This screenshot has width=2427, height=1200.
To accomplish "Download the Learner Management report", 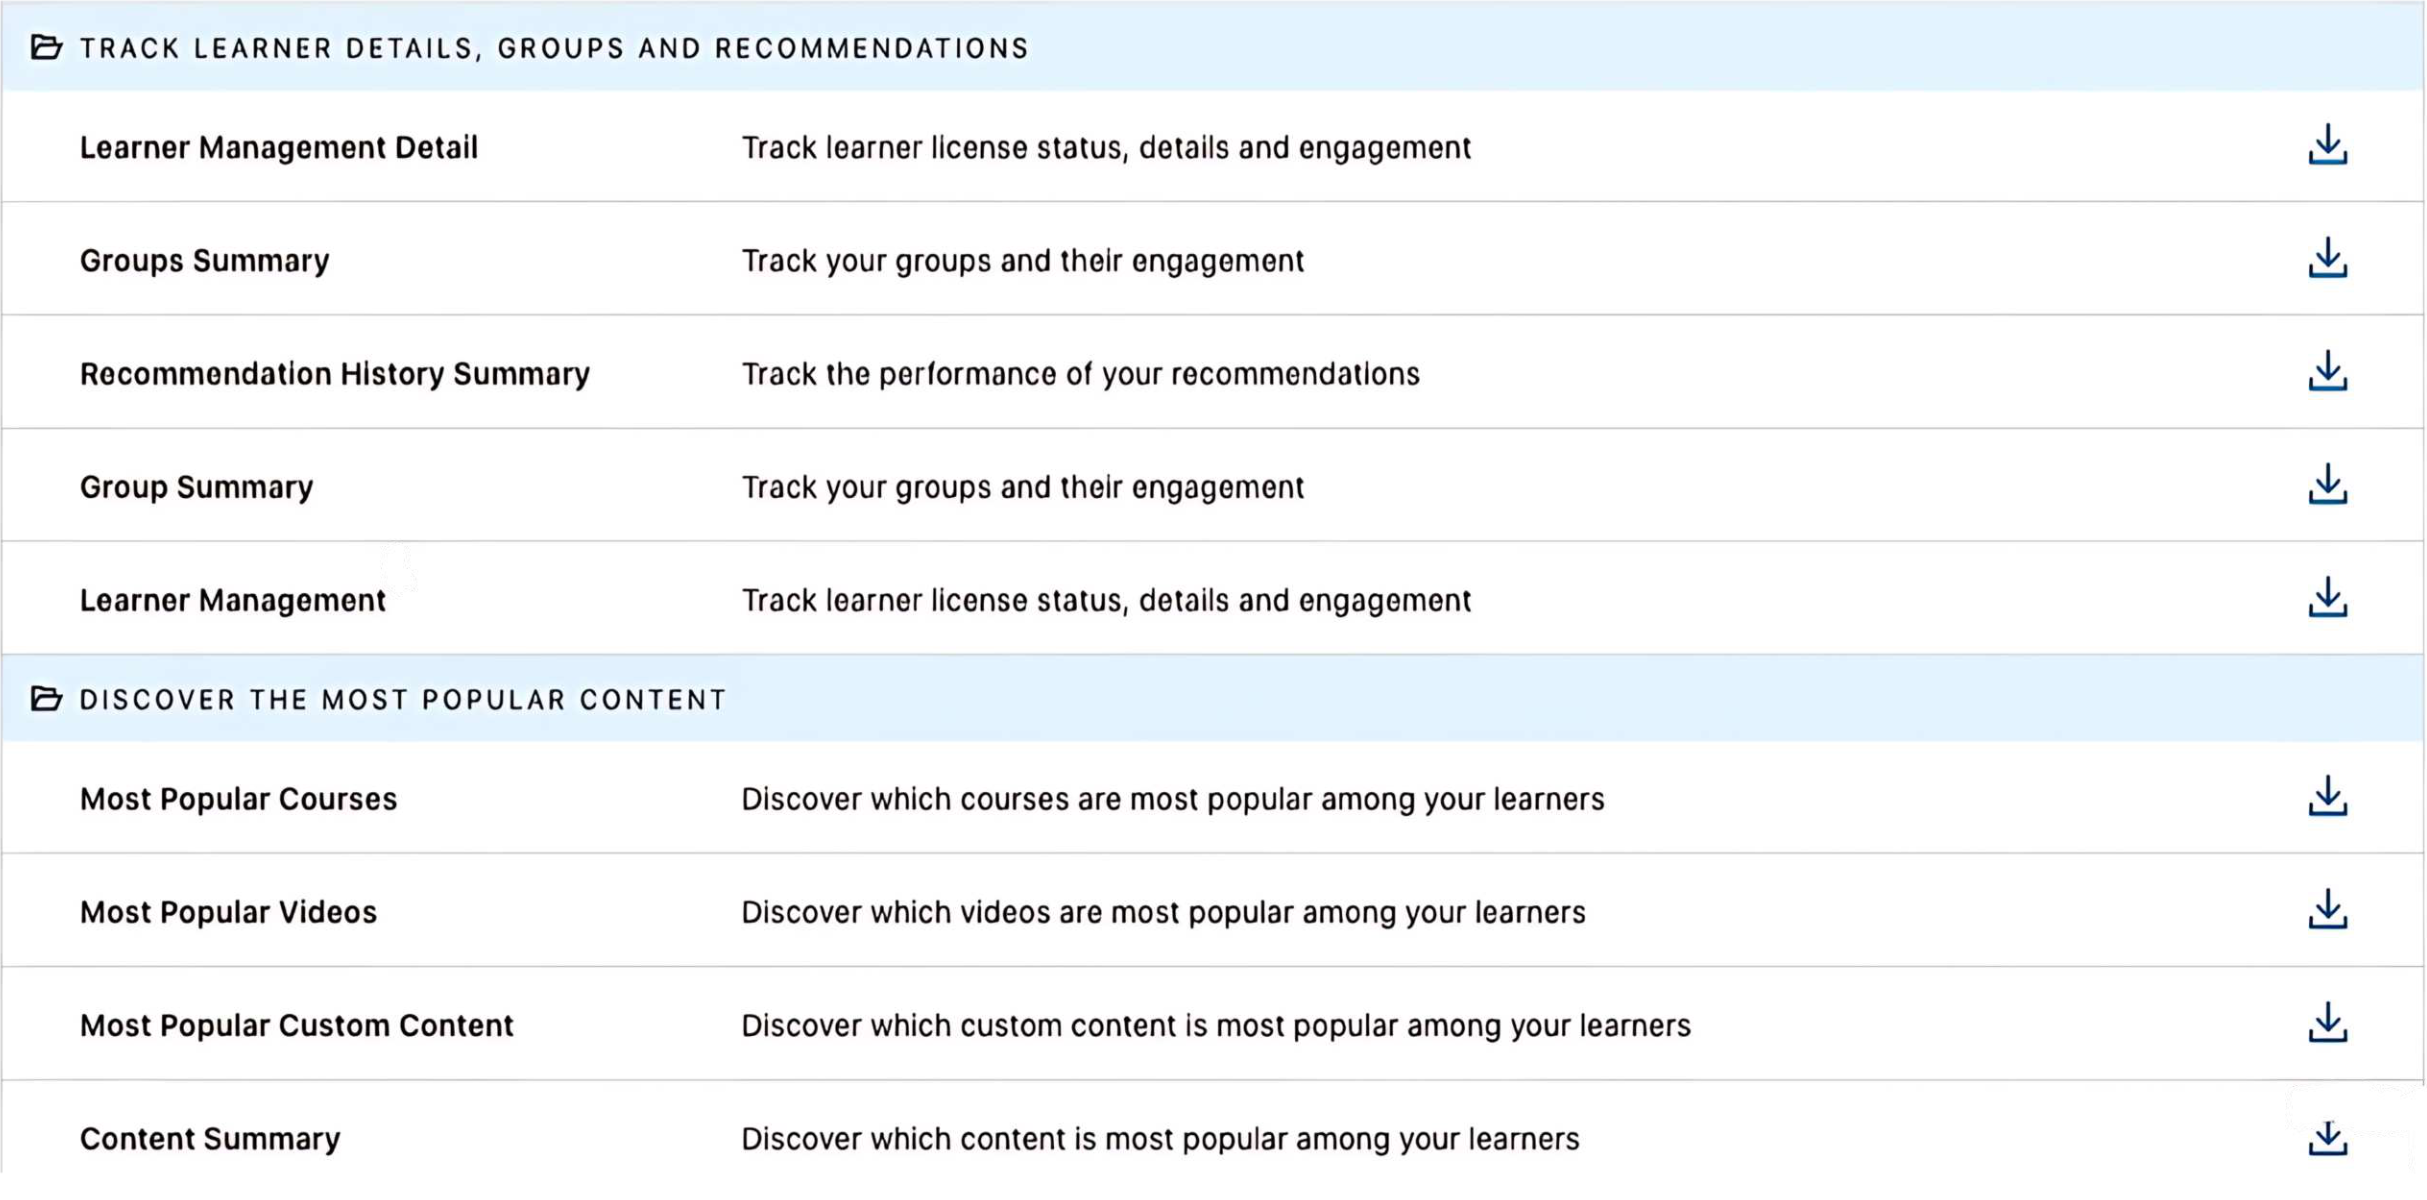I will click(2327, 598).
